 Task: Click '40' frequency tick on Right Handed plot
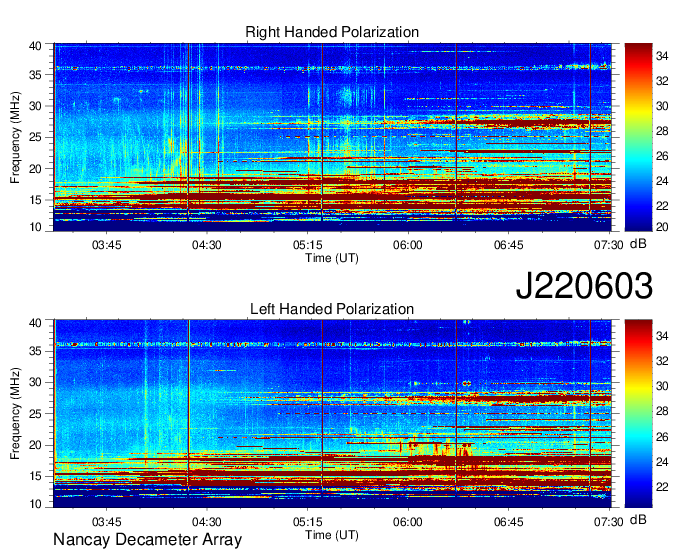click(35, 46)
